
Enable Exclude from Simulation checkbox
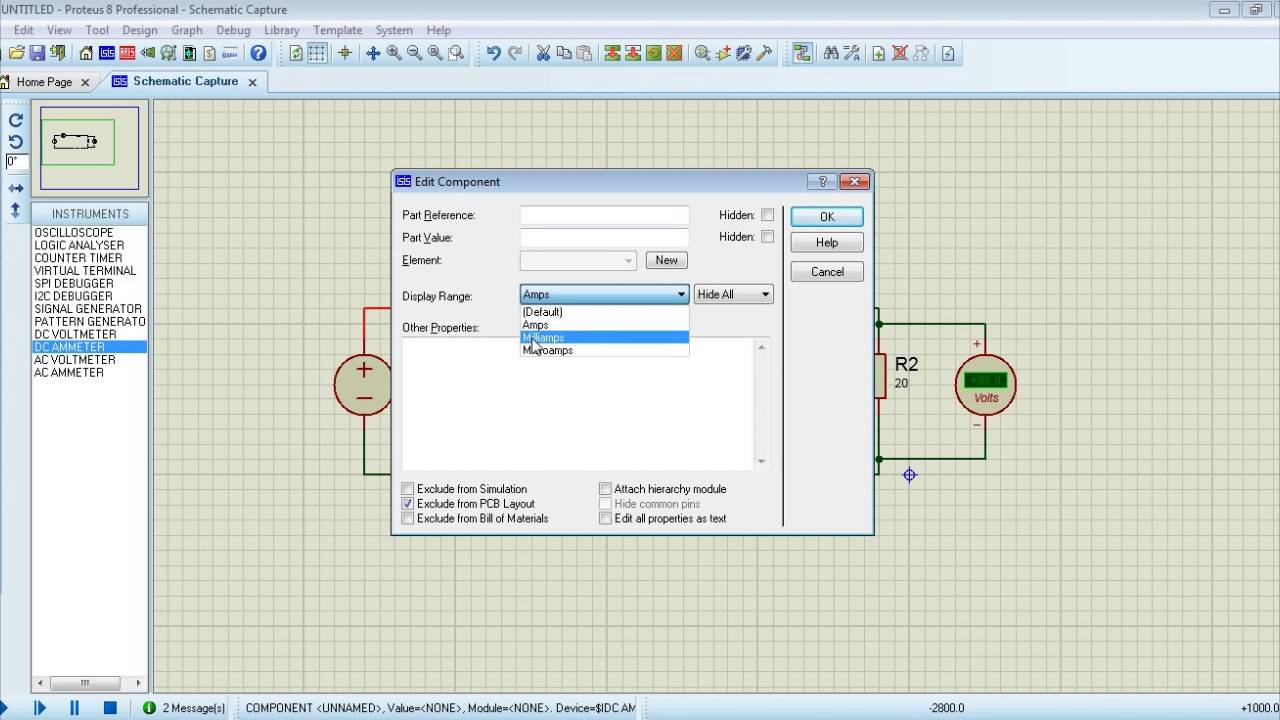coord(407,489)
